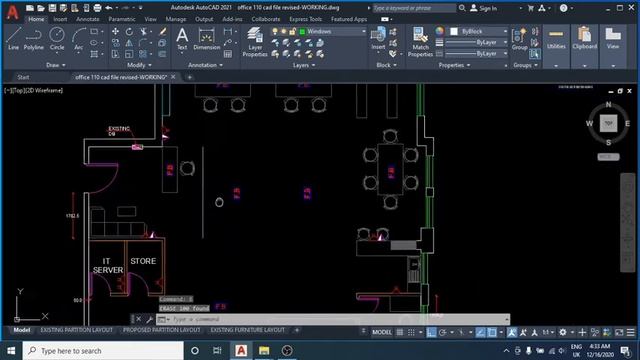Open the annotation scale 1:1 dropdown
The image size is (640, 360).
[x=548, y=333]
